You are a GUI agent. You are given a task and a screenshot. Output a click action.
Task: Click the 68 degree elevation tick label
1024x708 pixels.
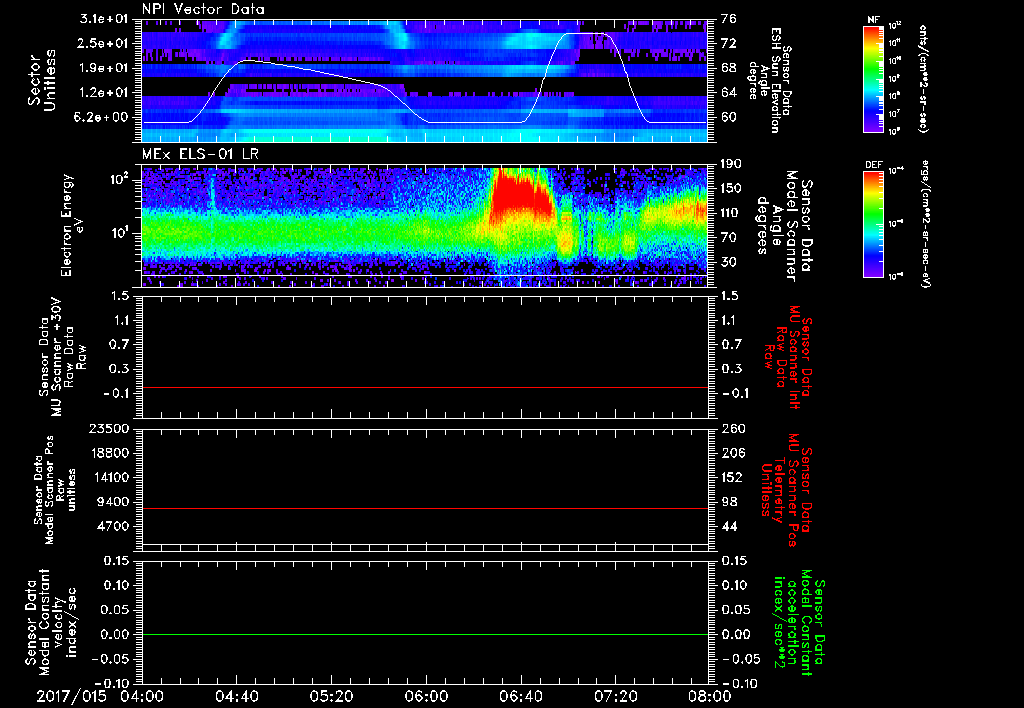[728, 68]
